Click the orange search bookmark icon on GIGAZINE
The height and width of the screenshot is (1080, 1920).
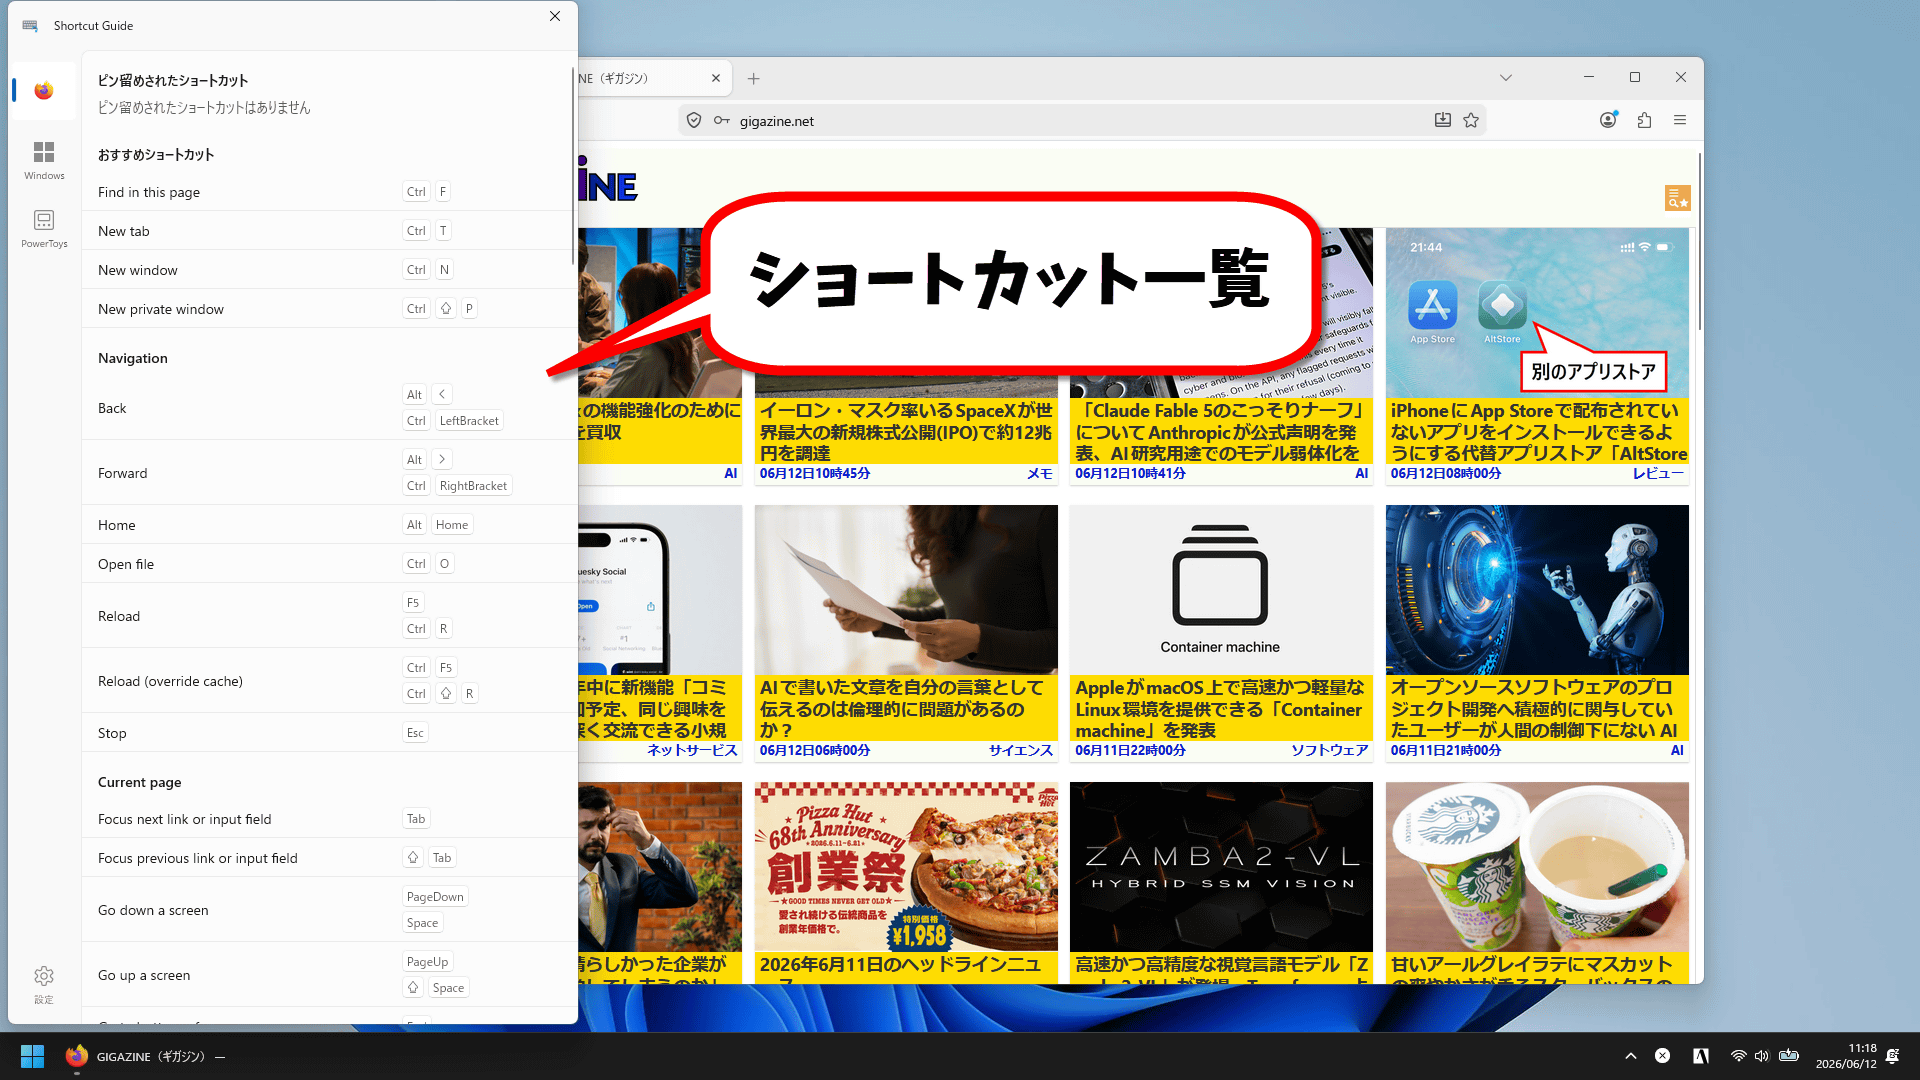pos(1677,198)
